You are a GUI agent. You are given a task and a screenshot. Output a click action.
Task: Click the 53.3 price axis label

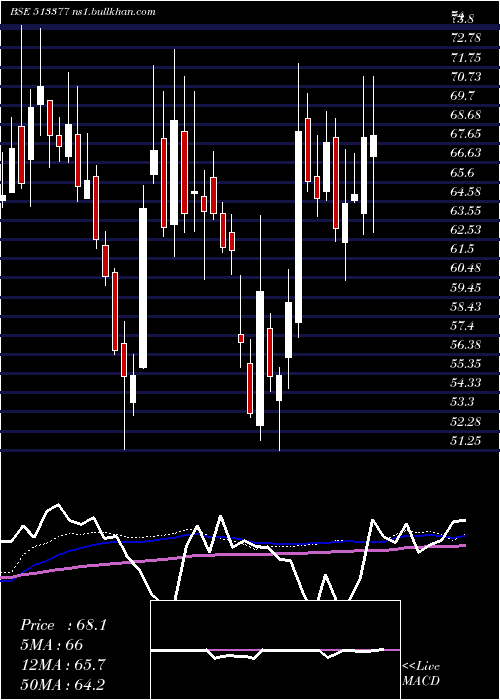463,402
